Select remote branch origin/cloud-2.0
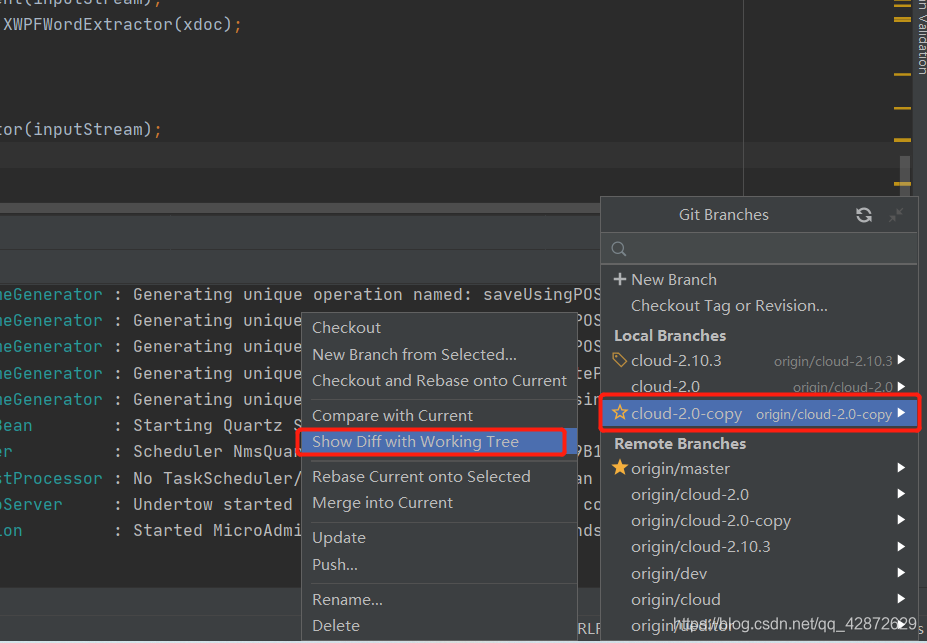The width and height of the screenshot is (927, 643). [x=759, y=494]
